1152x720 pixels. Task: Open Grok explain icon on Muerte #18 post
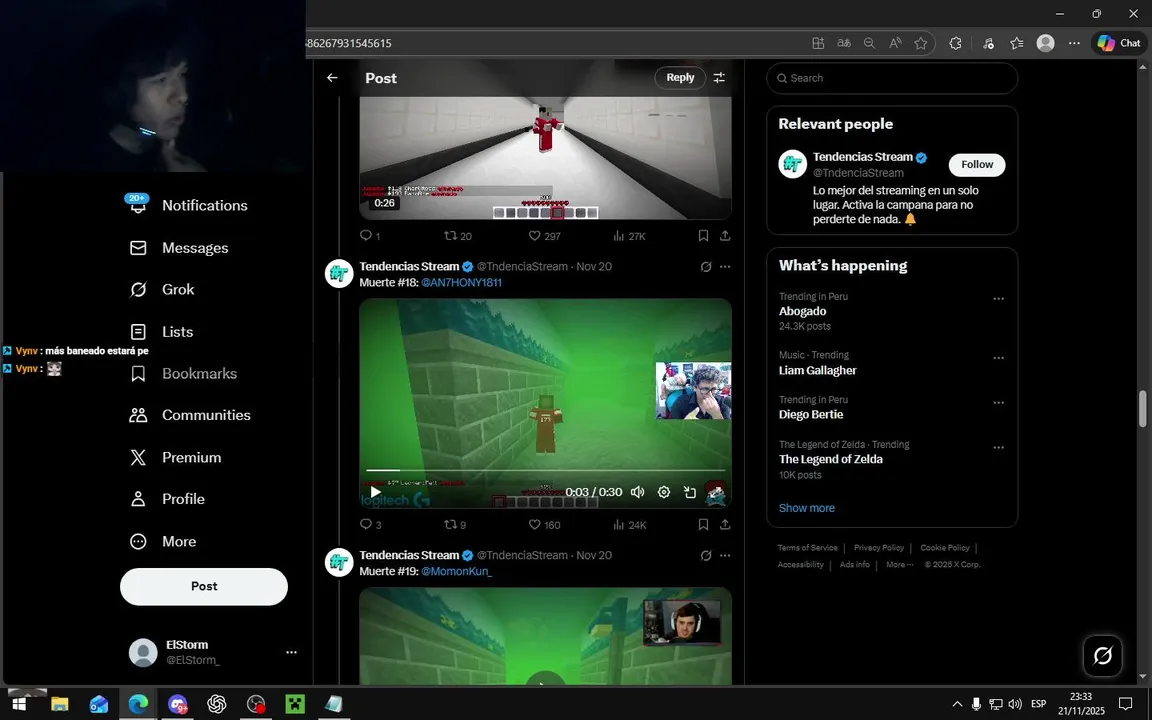(x=705, y=267)
